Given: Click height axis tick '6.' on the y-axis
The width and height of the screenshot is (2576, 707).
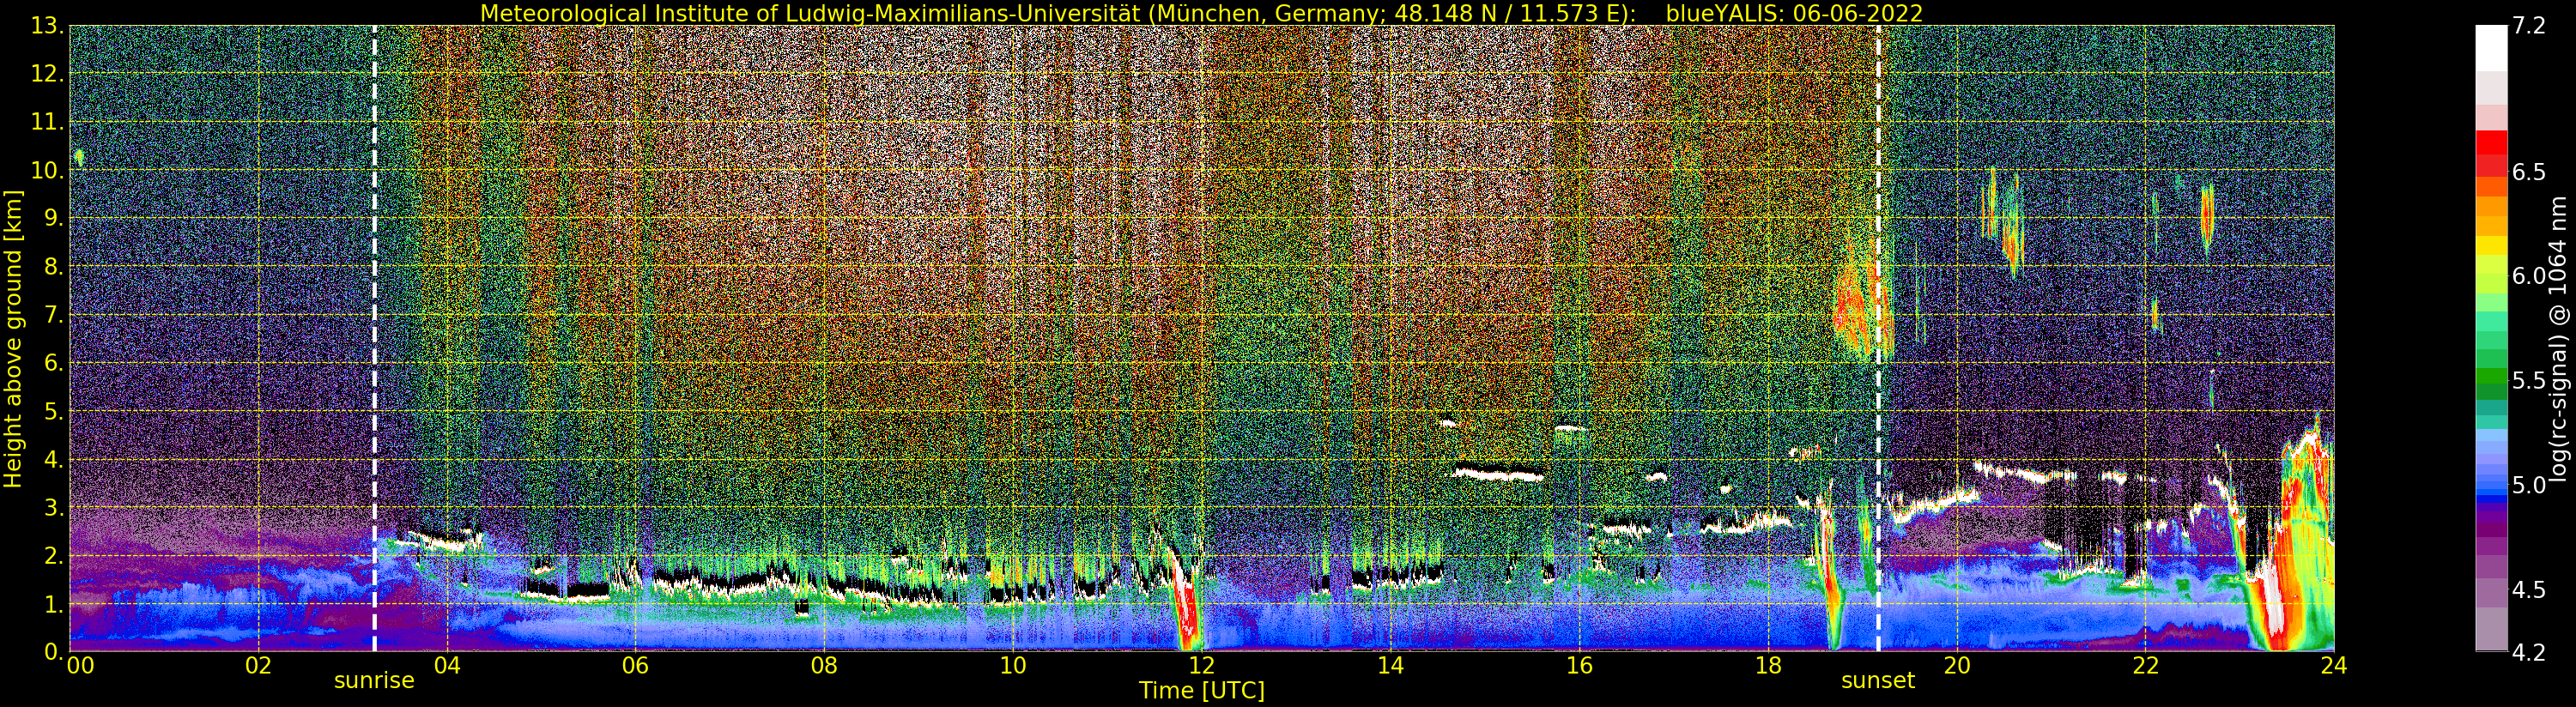Looking at the screenshot, I should 54,363.
